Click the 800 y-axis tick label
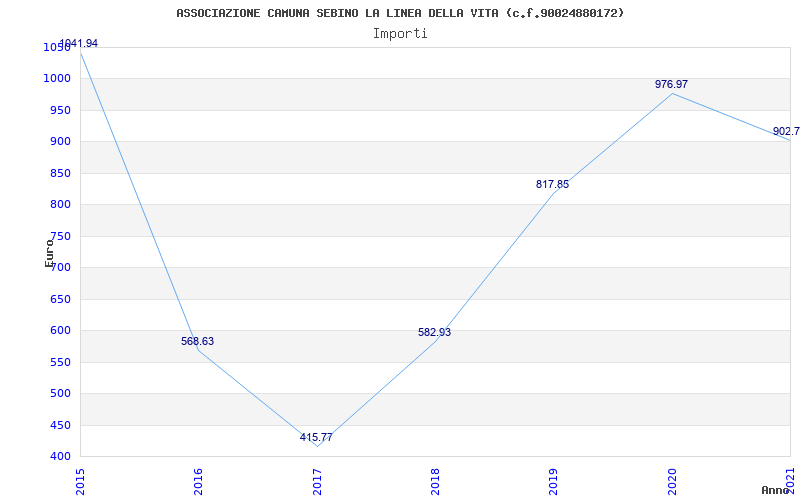 (x=60, y=205)
